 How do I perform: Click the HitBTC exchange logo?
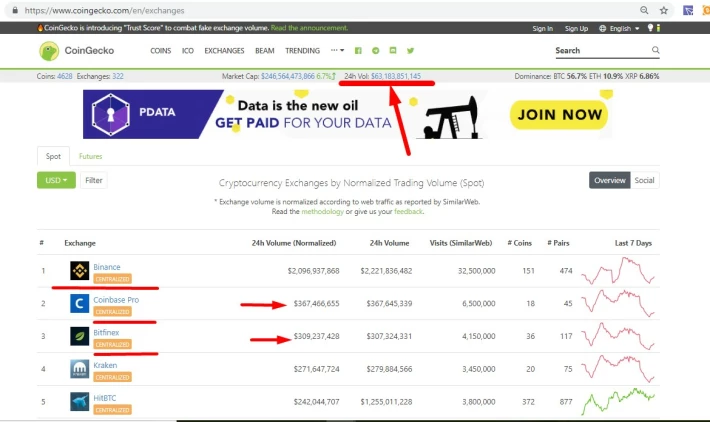[x=80, y=401]
